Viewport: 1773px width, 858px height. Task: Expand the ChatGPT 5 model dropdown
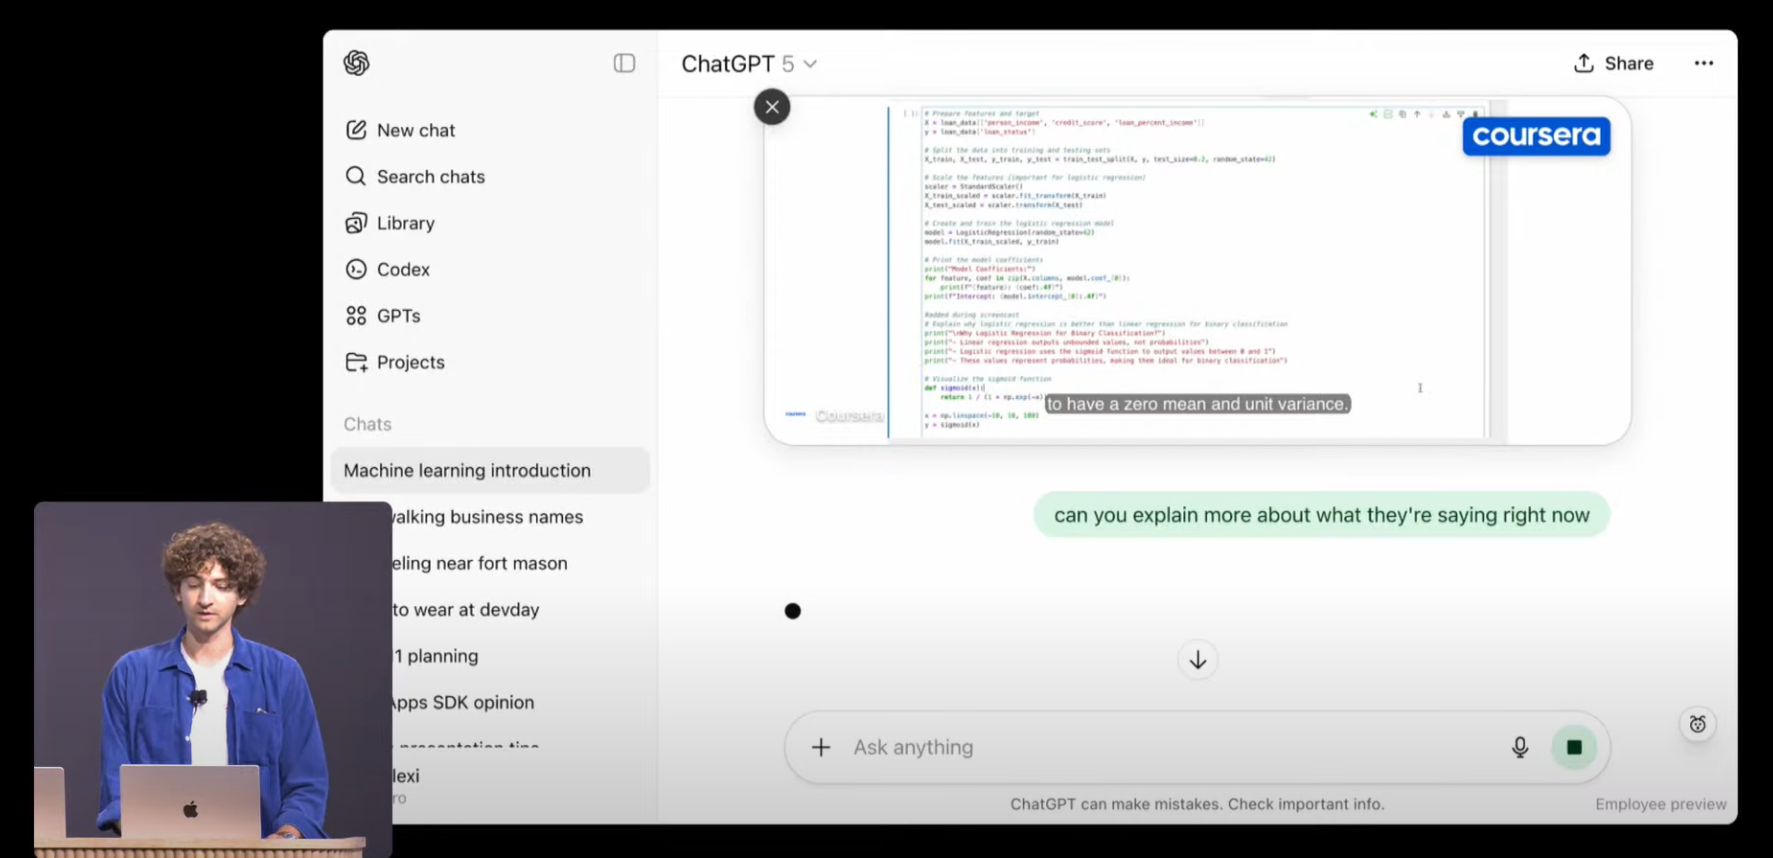pos(749,63)
